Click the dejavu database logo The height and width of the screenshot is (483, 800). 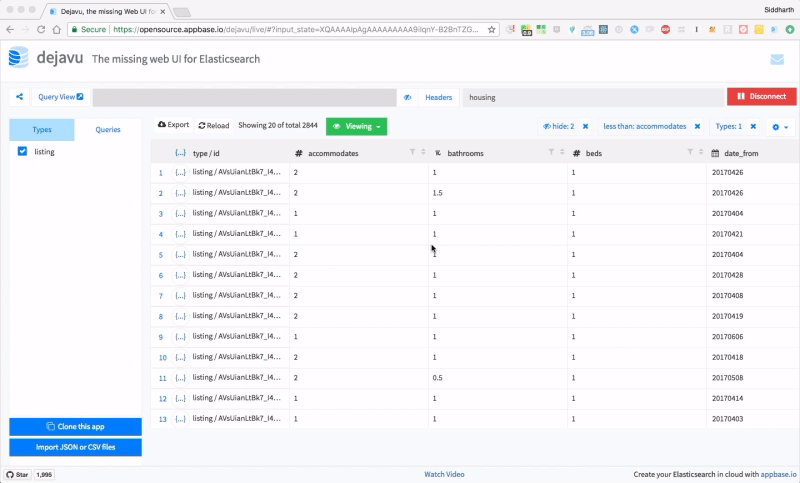[18, 57]
